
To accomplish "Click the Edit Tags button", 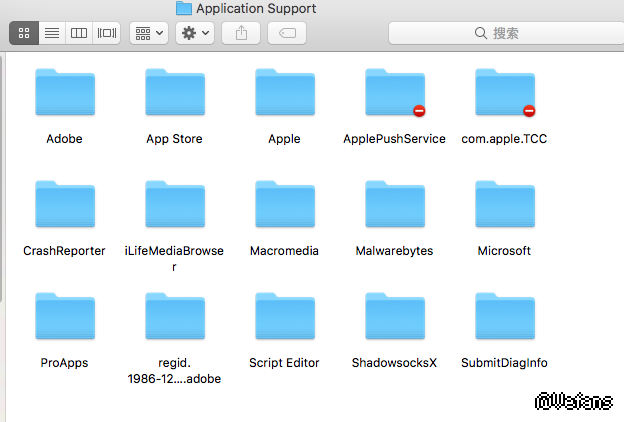I will 287,33.
